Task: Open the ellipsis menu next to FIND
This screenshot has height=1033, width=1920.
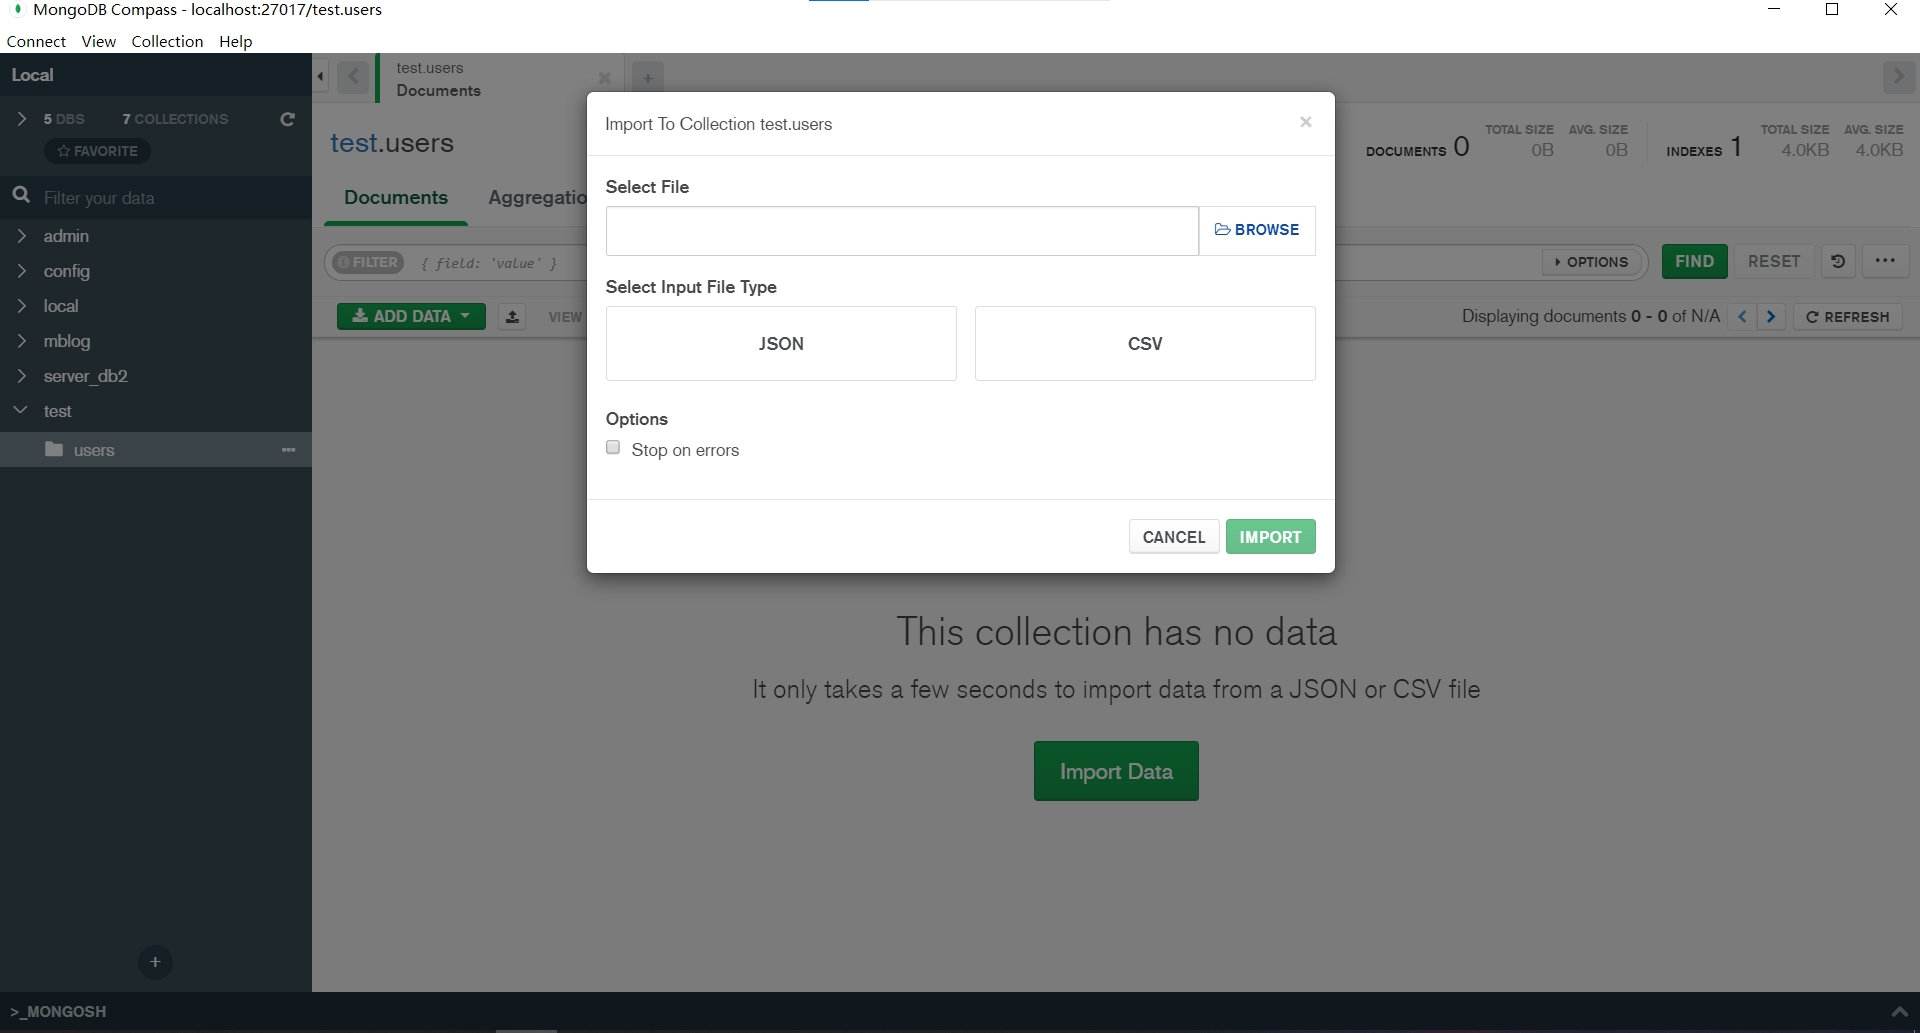Action: [1886, 261]
